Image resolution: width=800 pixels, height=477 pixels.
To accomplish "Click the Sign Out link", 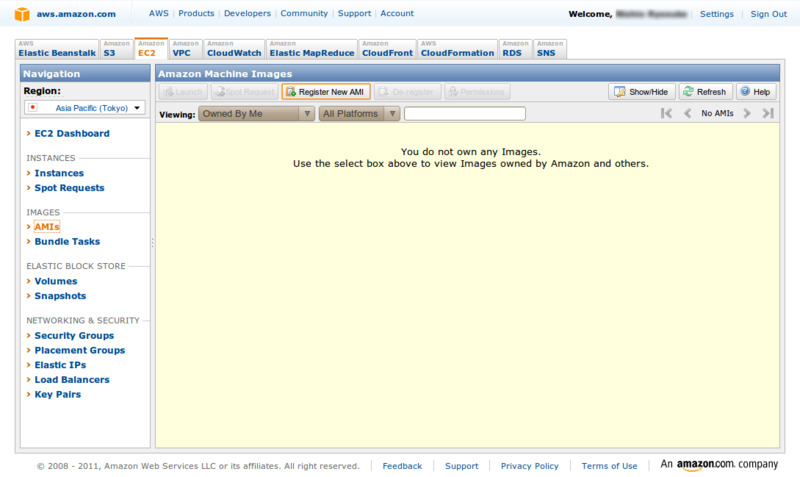I will 768,14.
